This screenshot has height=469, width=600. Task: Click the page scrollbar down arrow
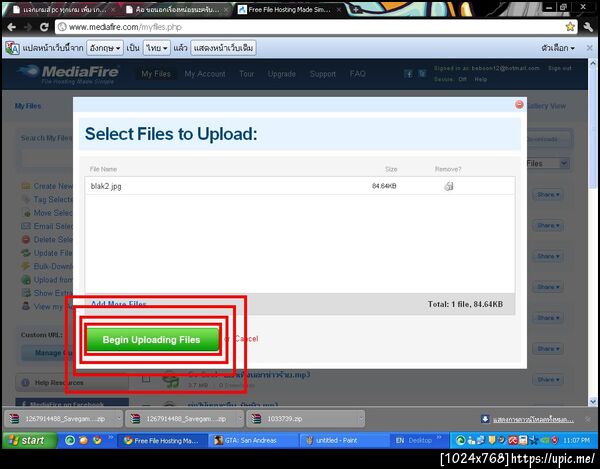(593, 402)
